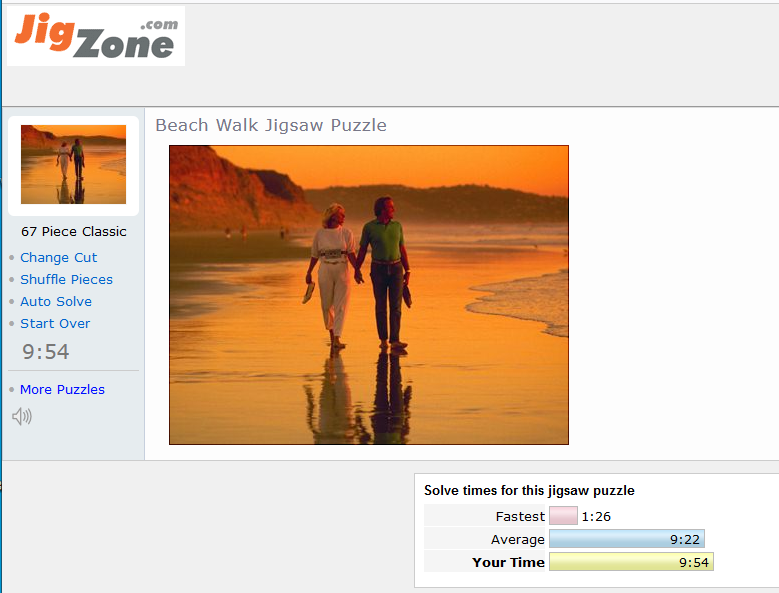779x593 pixels.
Task: Select the Auto Solve link
Action: point(56,301)
